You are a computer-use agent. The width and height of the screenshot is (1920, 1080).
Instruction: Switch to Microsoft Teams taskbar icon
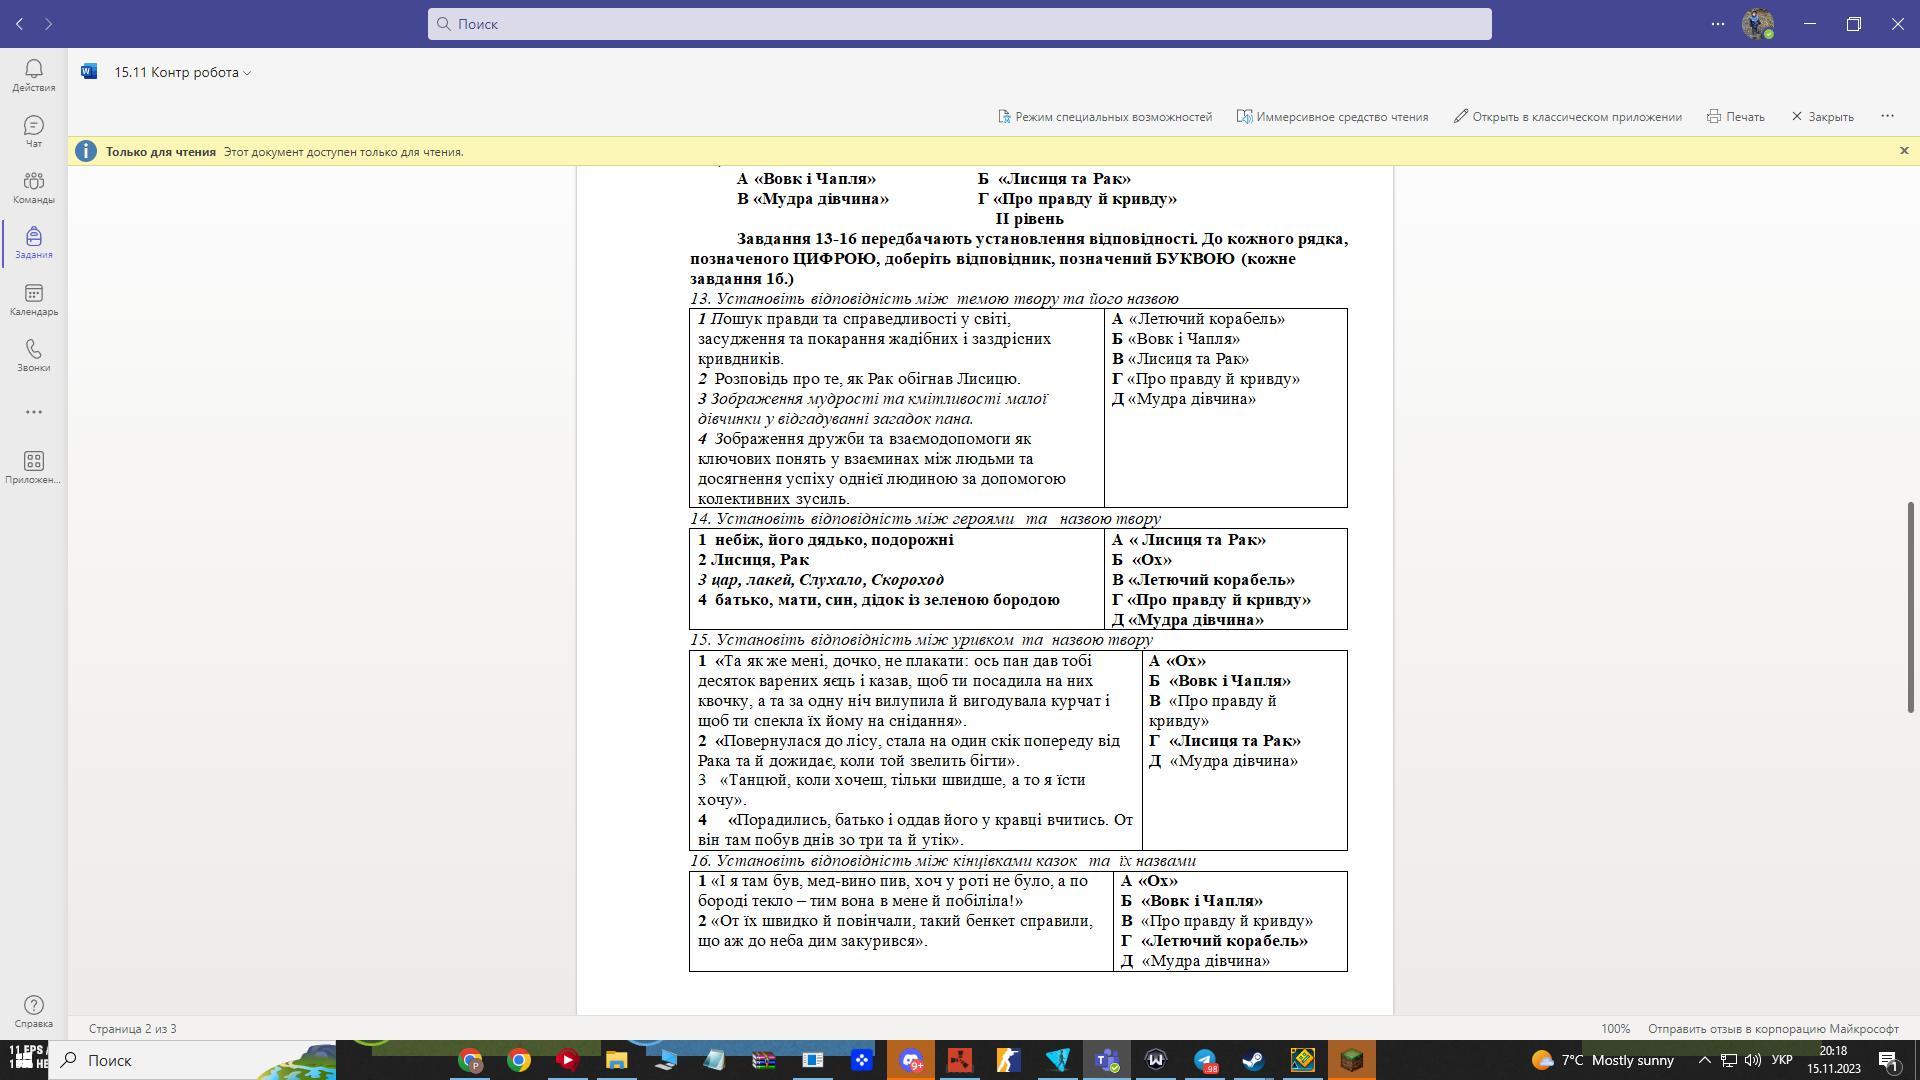tap(1107, 1060)
